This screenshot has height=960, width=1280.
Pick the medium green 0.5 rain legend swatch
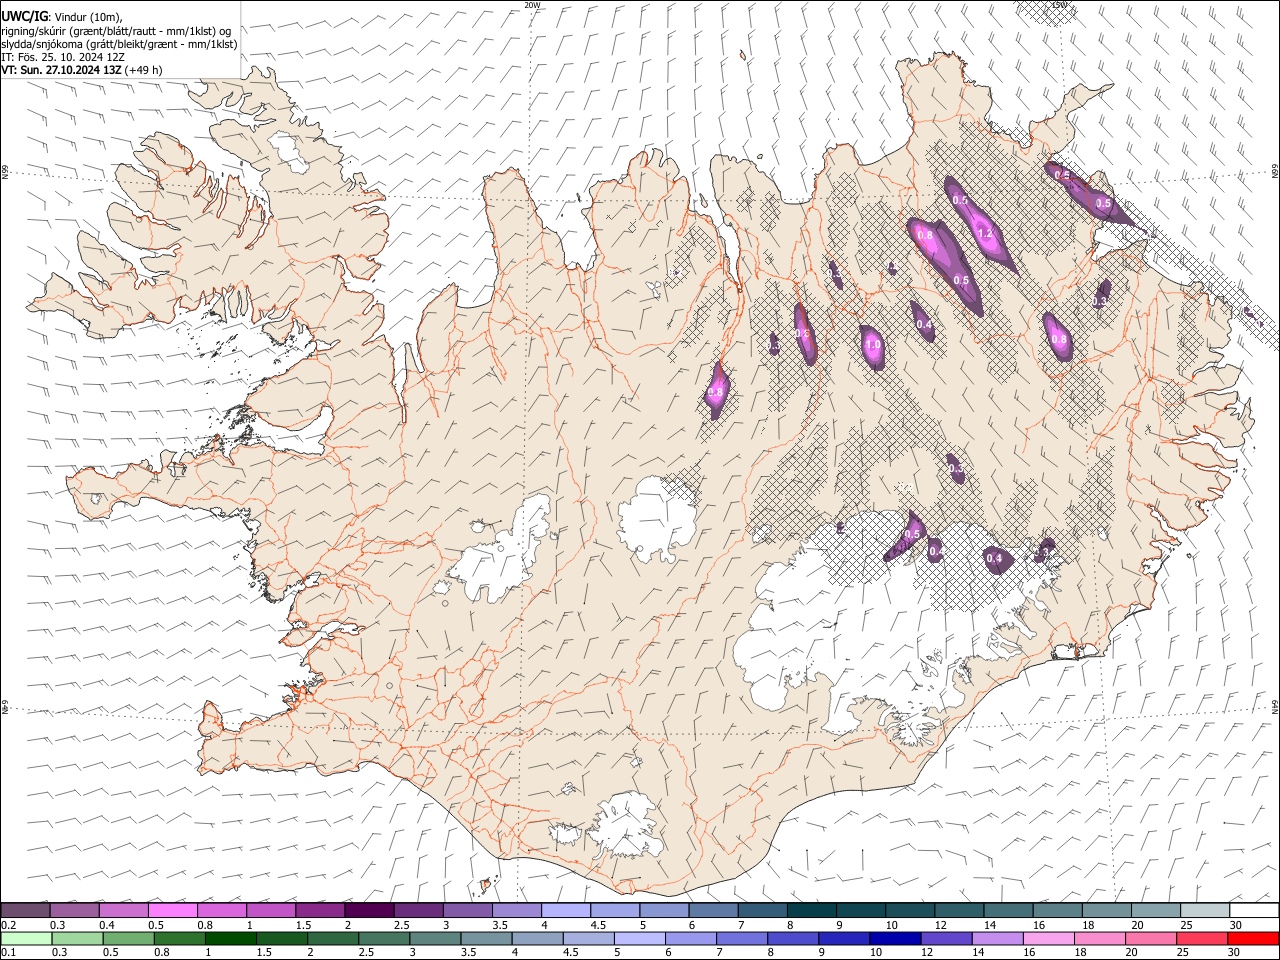pos(128,938)
